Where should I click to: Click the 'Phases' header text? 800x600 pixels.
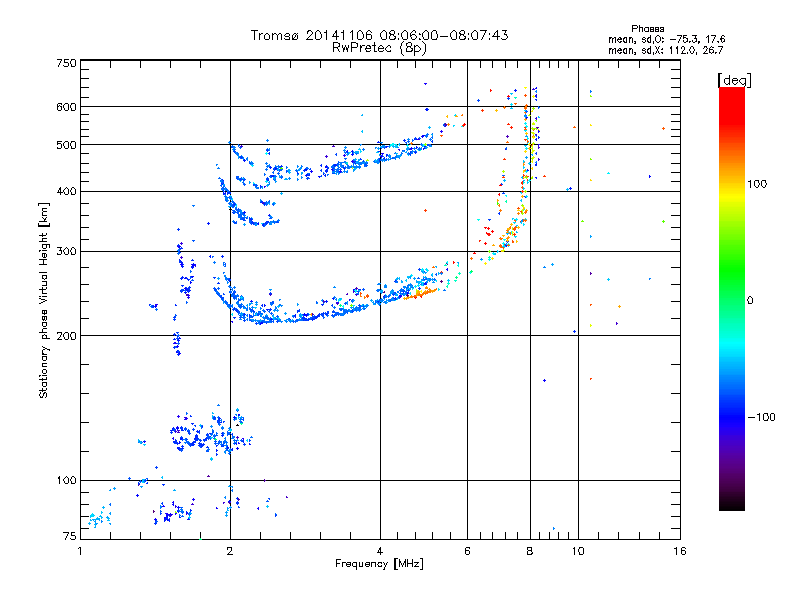[647, 29]
